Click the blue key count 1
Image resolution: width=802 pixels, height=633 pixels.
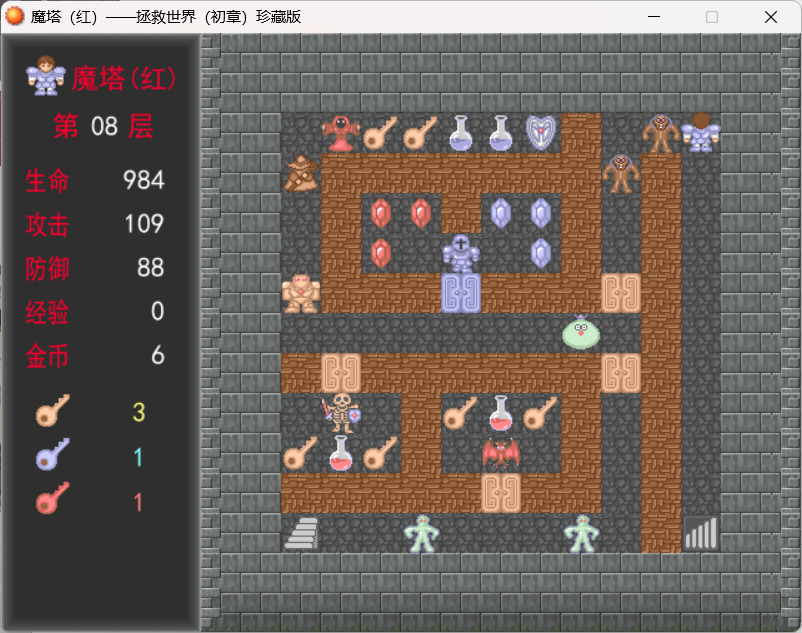pyautogui.click(x=138, y=457)
